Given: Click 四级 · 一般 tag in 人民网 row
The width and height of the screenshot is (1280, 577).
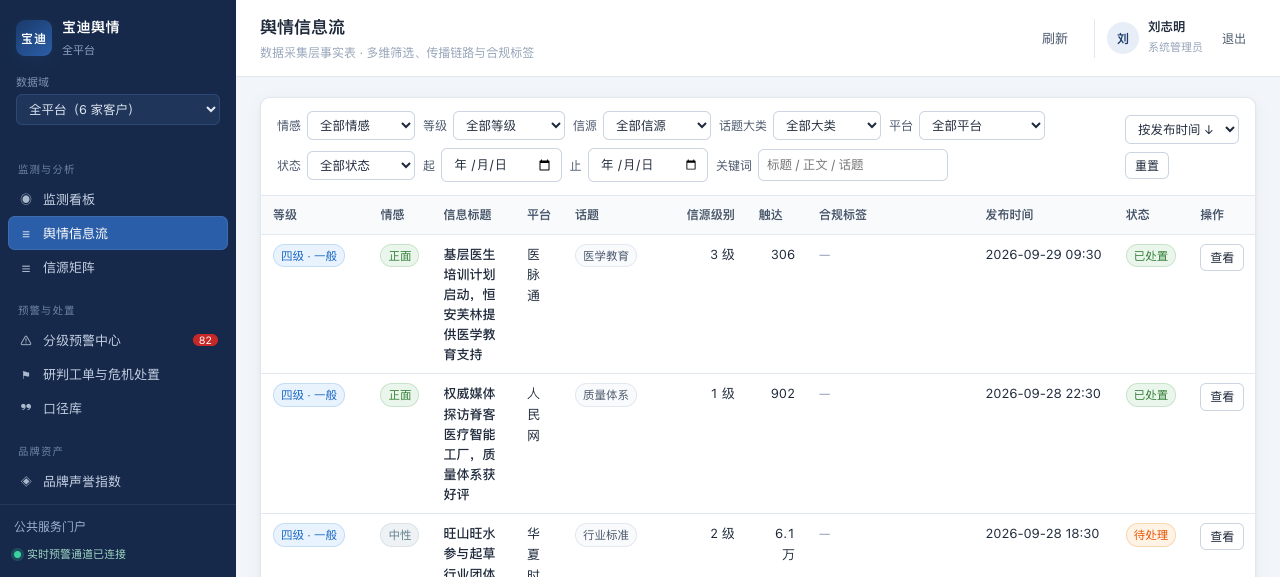Looking at the screenshot, I should (x=309, y=395).
